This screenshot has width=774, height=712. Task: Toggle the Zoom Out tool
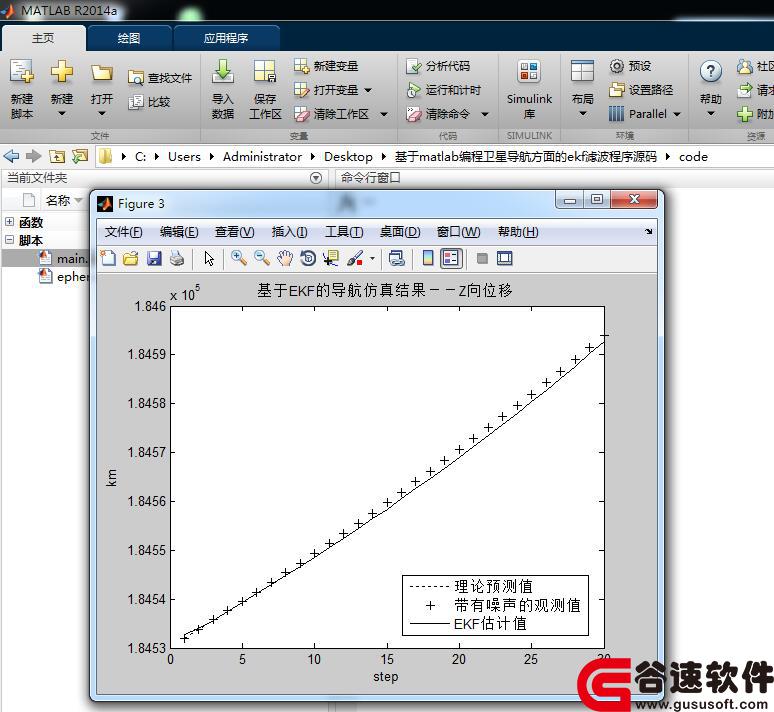click(262, 258)
